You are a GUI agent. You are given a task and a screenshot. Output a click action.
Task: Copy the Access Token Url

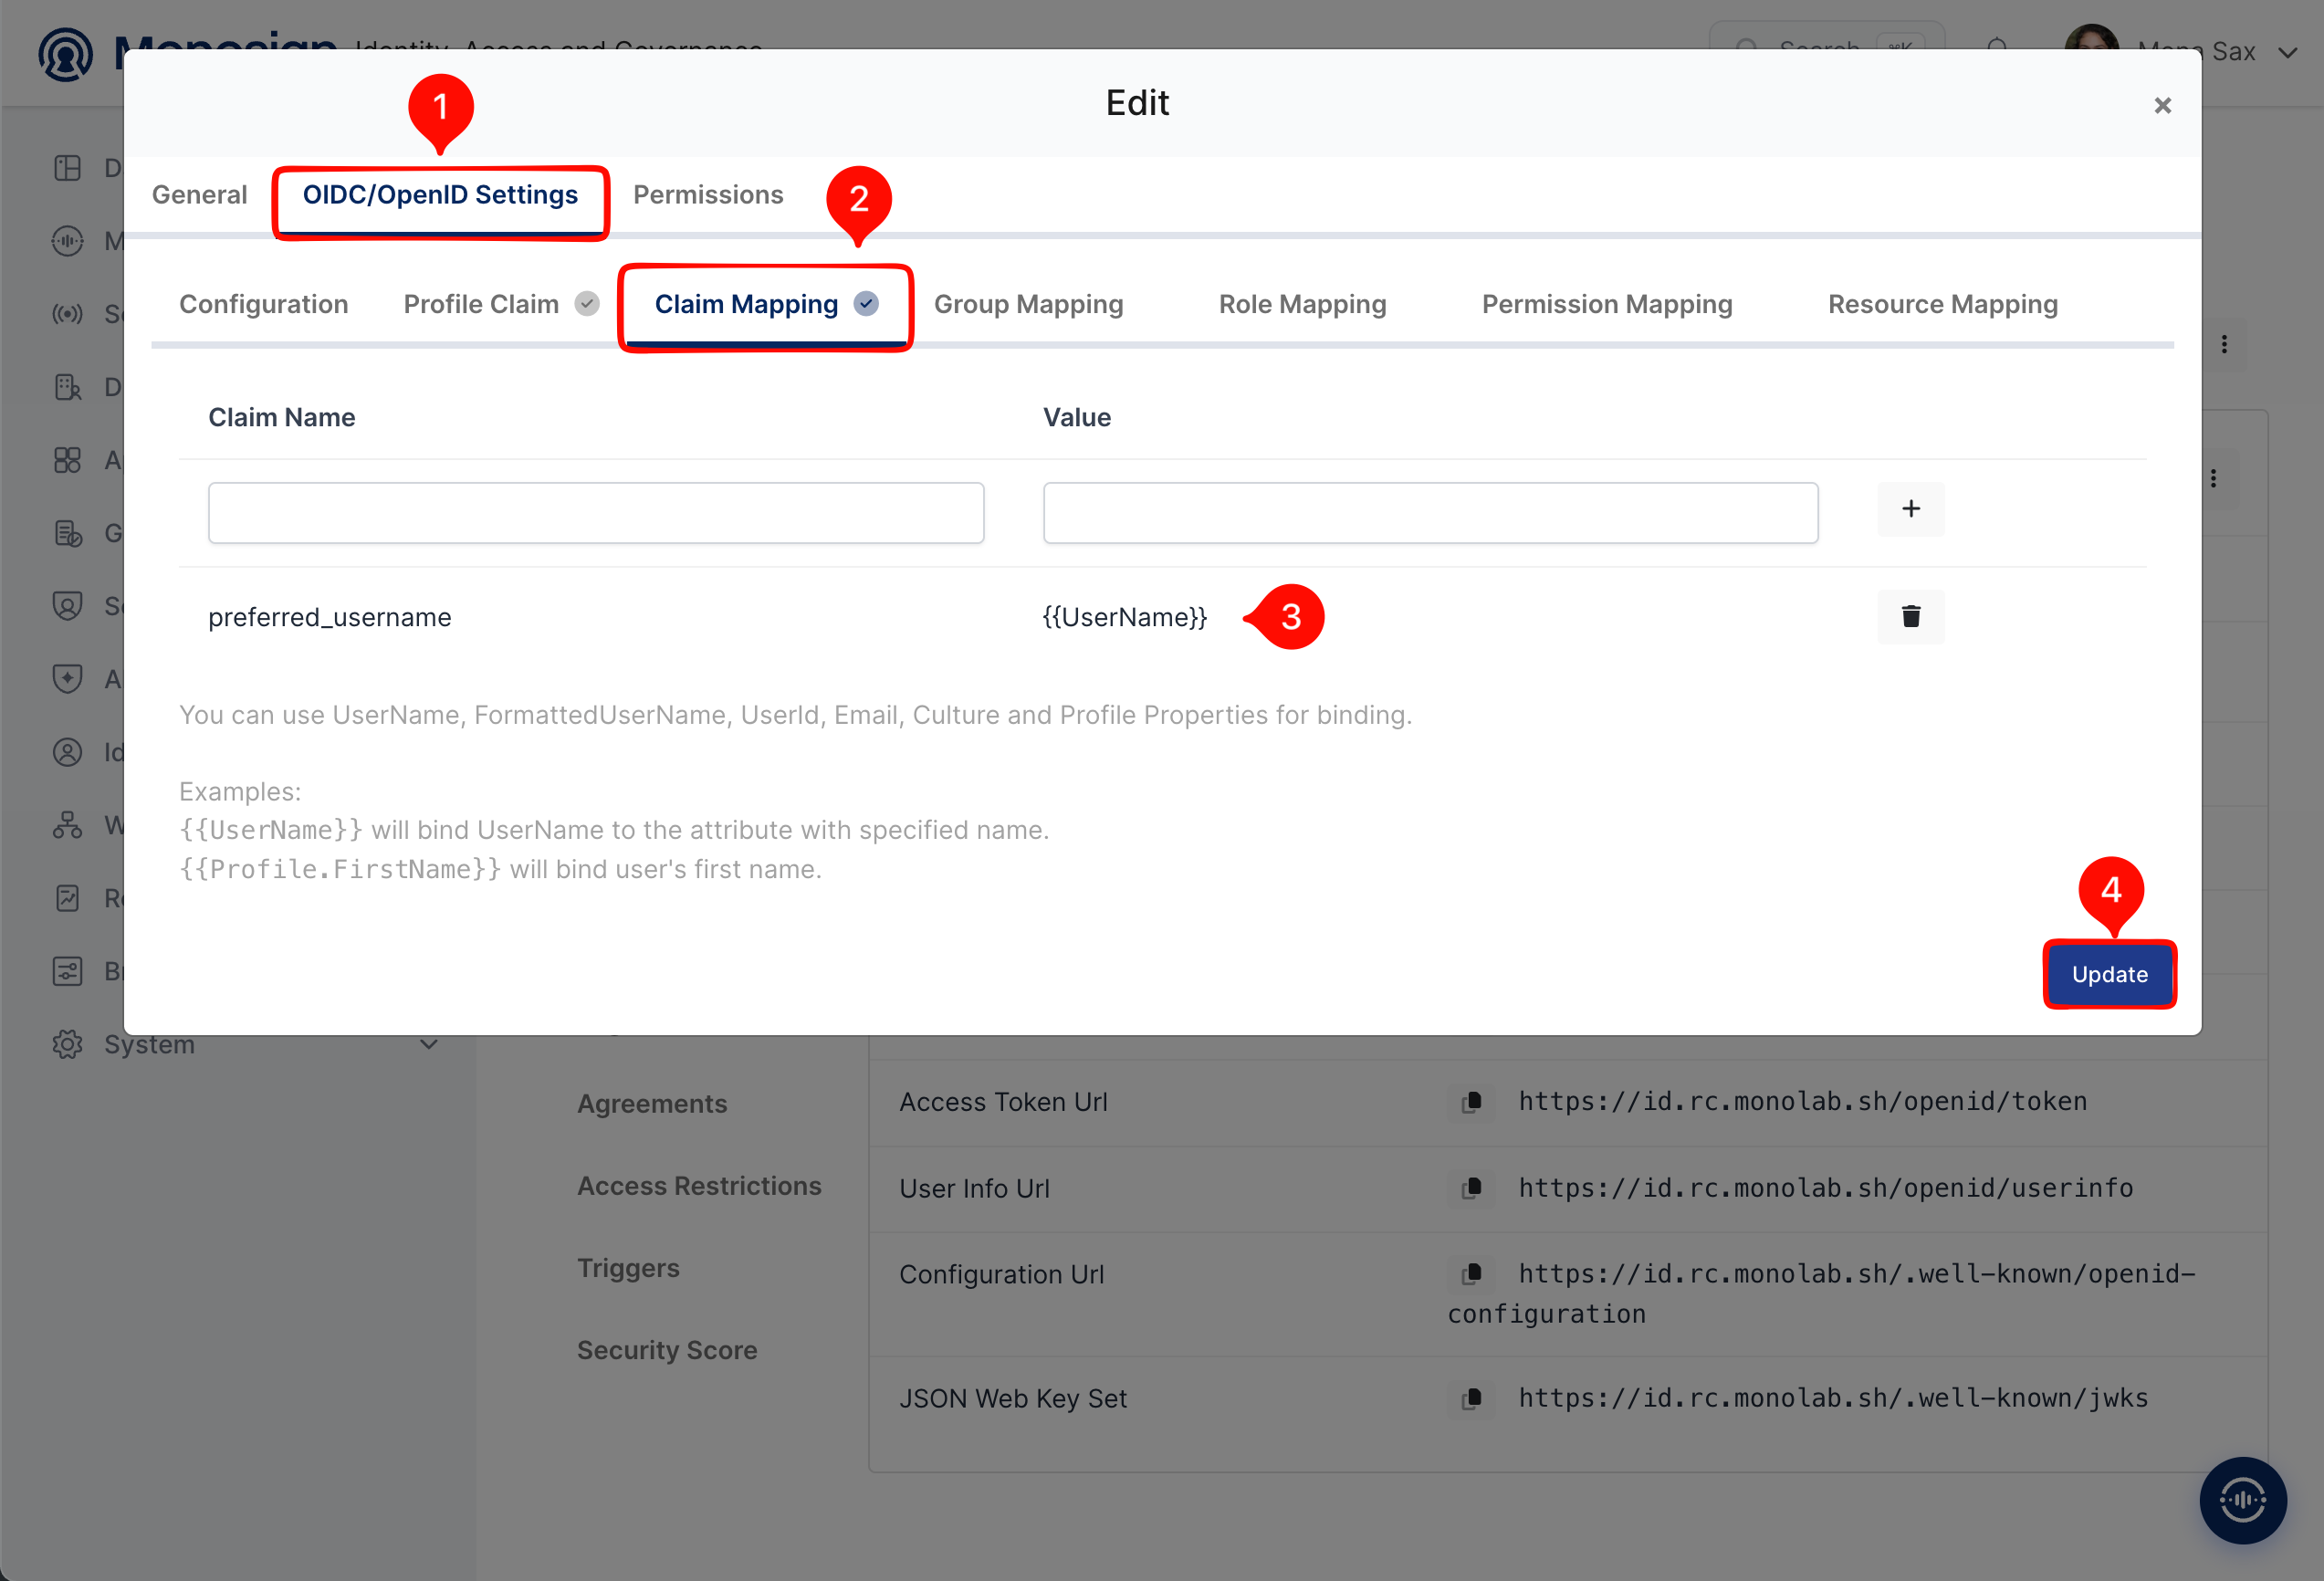[x=1472, y=1102]
